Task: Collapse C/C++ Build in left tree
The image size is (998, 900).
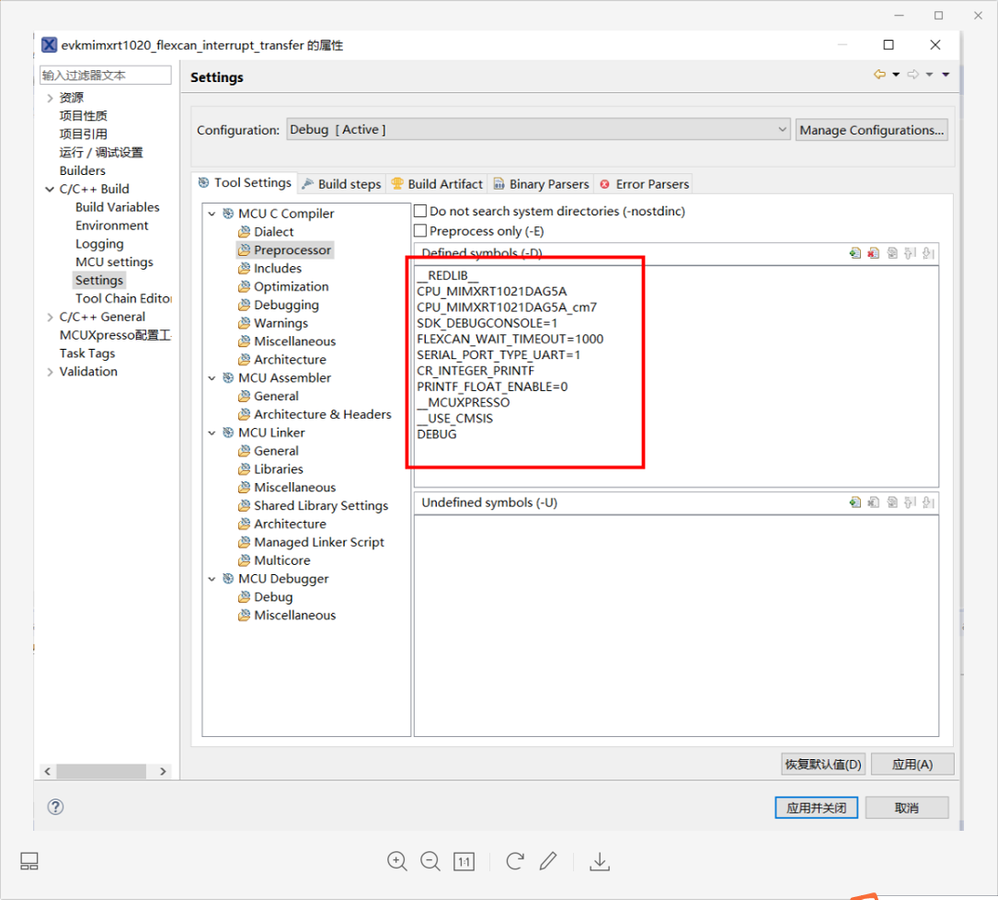Action: [50, 189]
